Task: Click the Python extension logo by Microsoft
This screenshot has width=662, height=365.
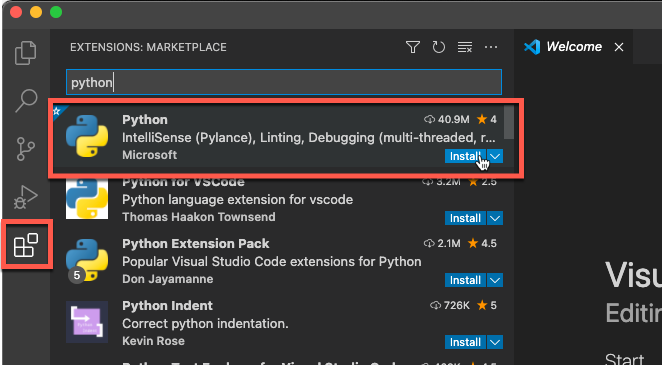Action: pos(87,136)
